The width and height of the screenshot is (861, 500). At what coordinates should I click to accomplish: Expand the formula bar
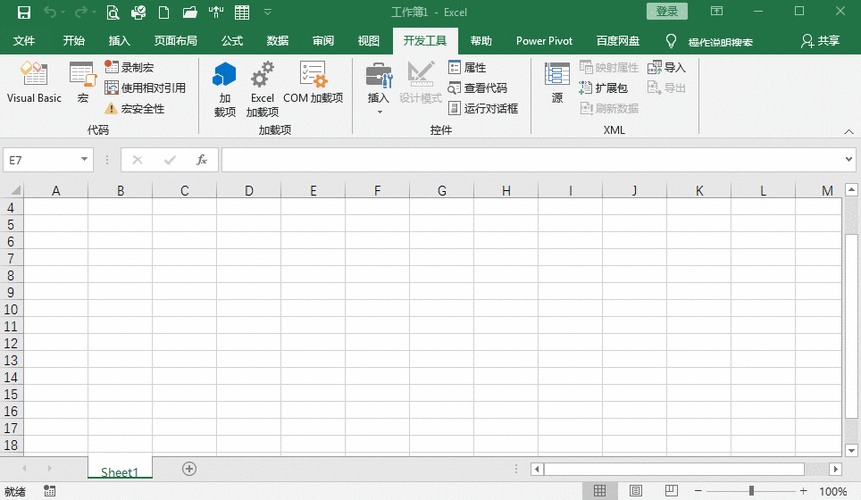849,159
